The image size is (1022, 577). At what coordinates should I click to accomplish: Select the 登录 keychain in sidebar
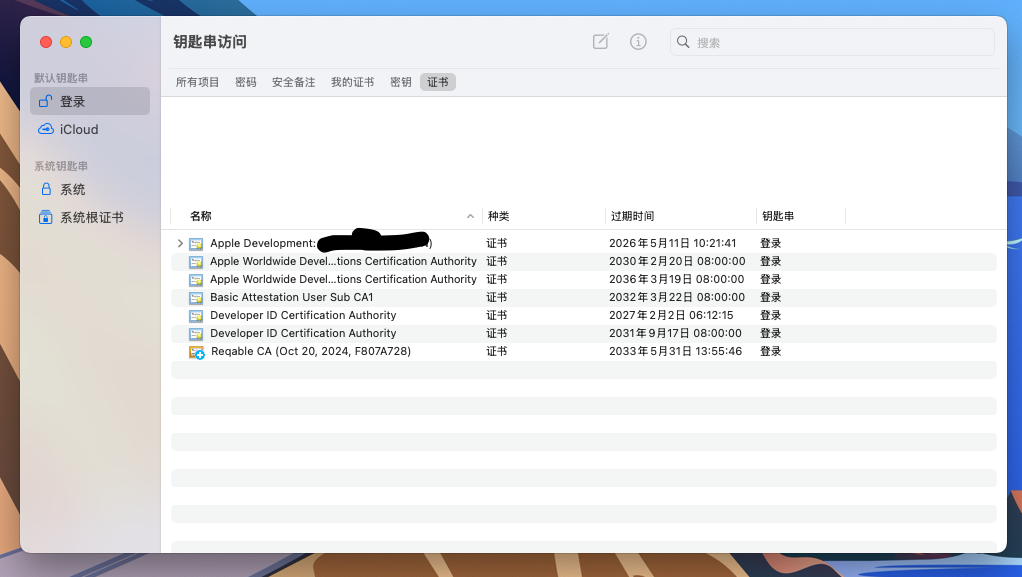(x=90, y=101)
